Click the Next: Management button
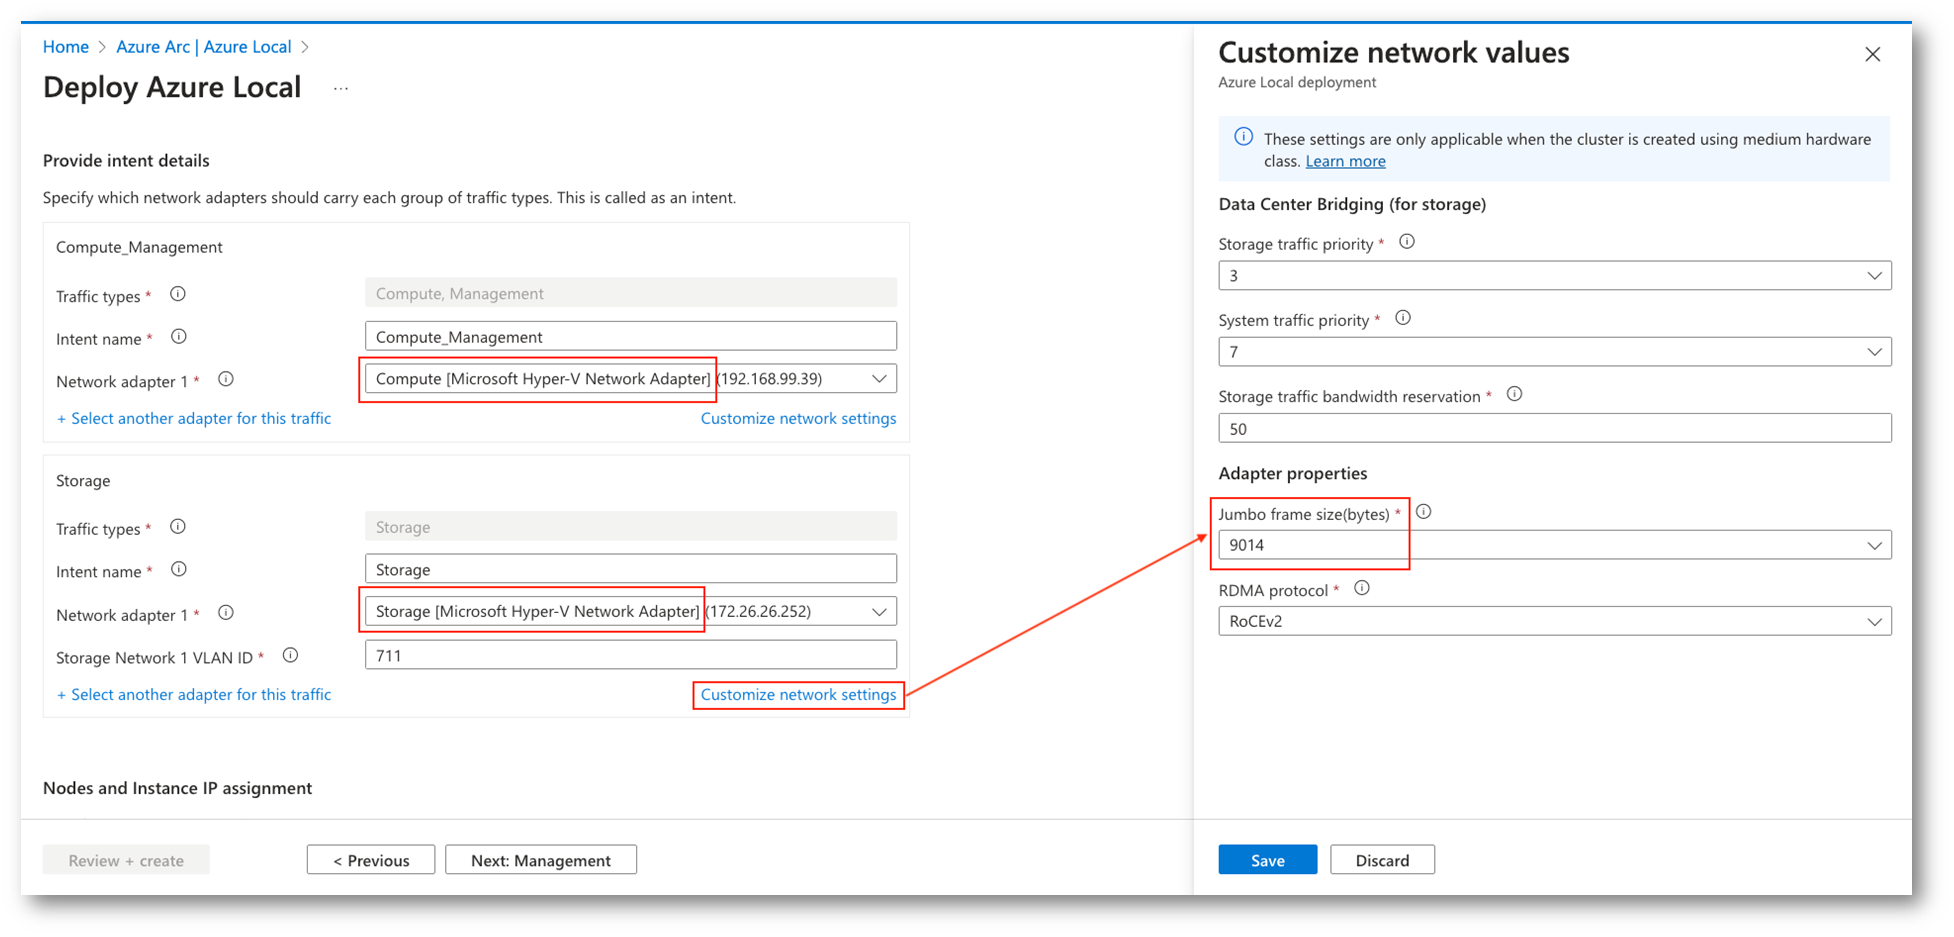The height and width of the screenshot is (937, 1954). pyautogui.click(x=540, y=860)
